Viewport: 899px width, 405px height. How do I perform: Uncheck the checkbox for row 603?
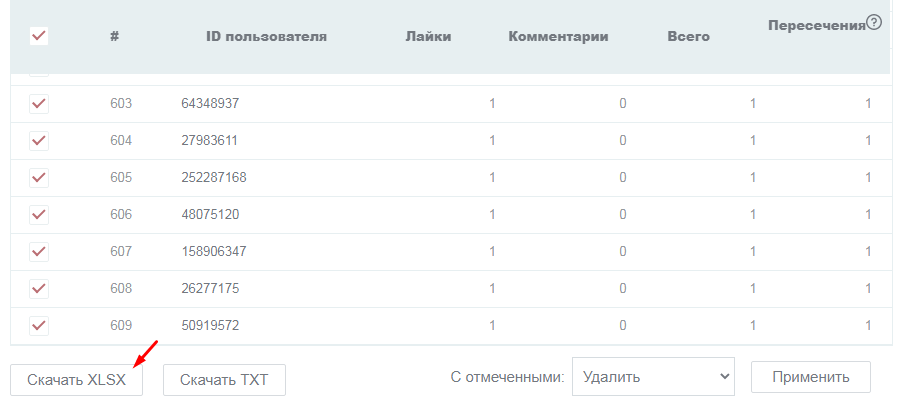click(39, 103)
